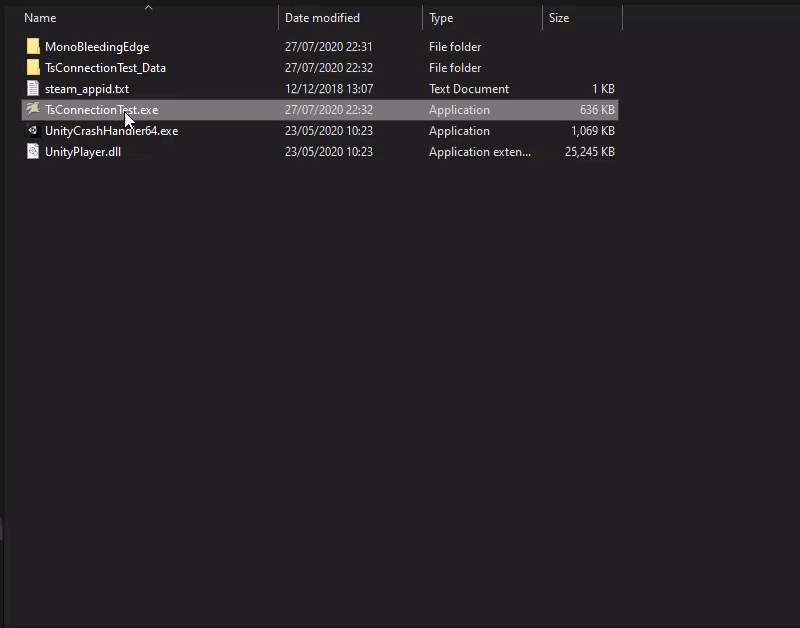Image resolution: width=800 pixels, height=628 pixels.
Task: Click TsConnectionTest.exe's 27/07/2020 22:32 date
Action: pyautogui.click(x=329, y=110)
